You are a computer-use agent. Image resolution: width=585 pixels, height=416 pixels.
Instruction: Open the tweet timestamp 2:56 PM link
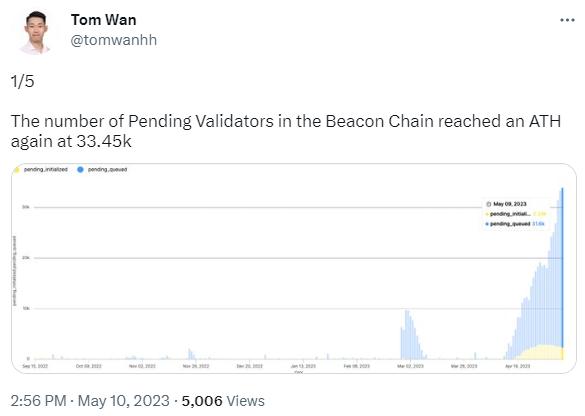(38, 401)
